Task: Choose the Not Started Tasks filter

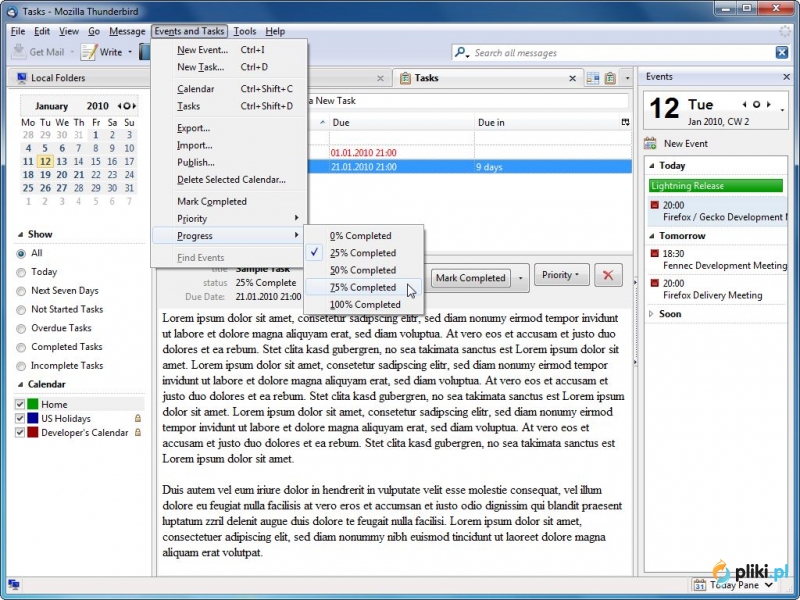Action: coord(21,310)
